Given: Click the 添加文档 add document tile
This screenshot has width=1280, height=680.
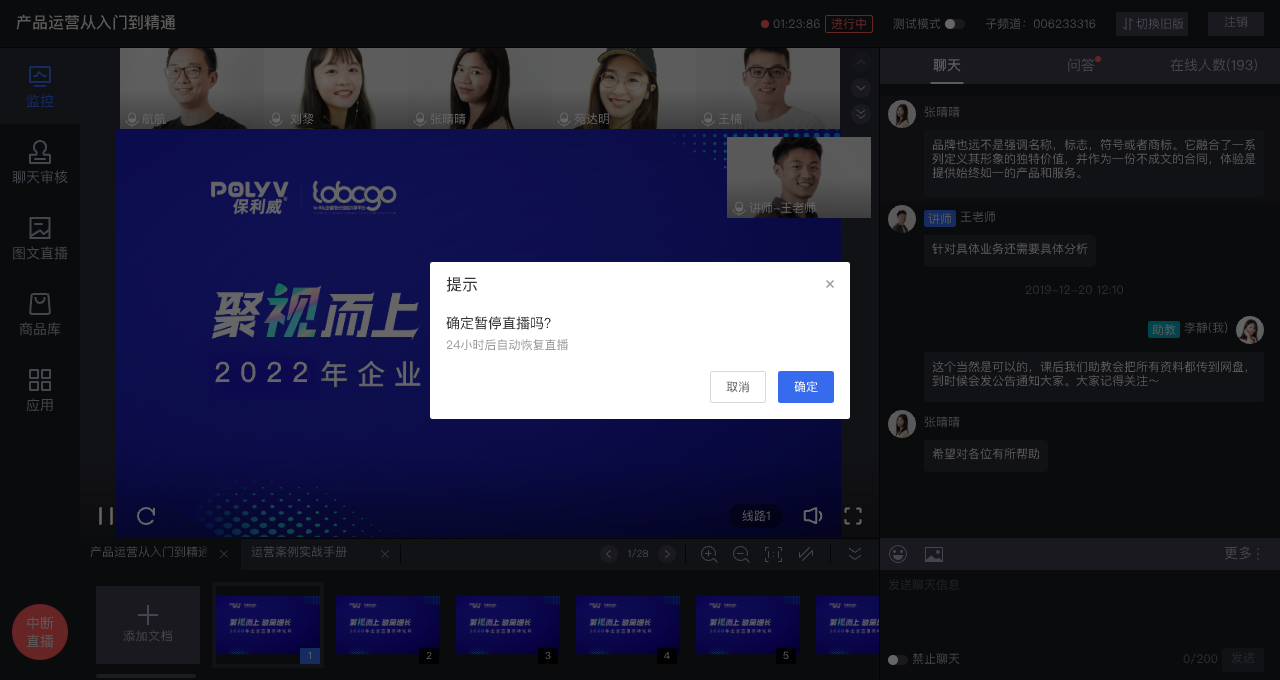Looking at the screenshot, I should pos(148,625).
